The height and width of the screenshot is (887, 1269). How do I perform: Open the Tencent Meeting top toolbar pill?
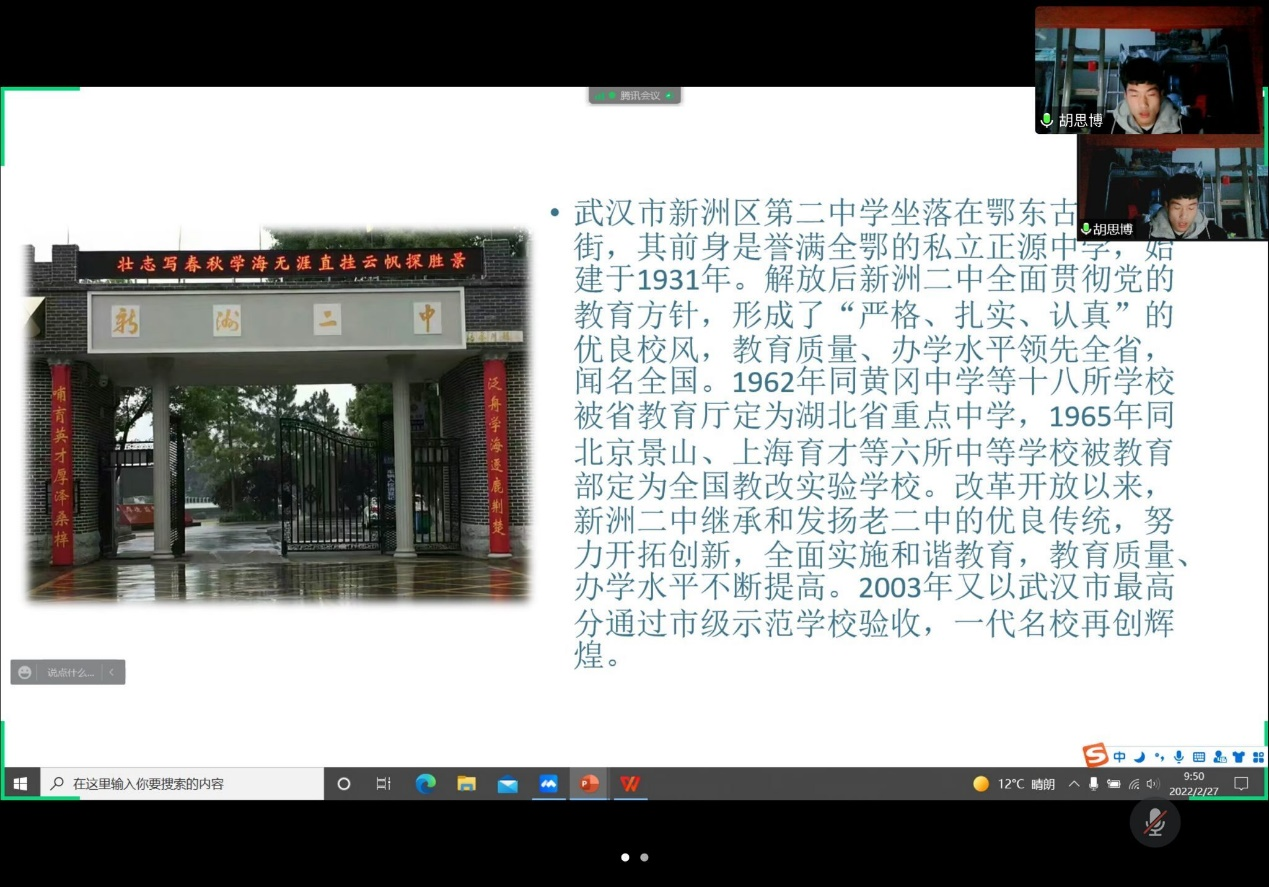(x=635, y=96)
